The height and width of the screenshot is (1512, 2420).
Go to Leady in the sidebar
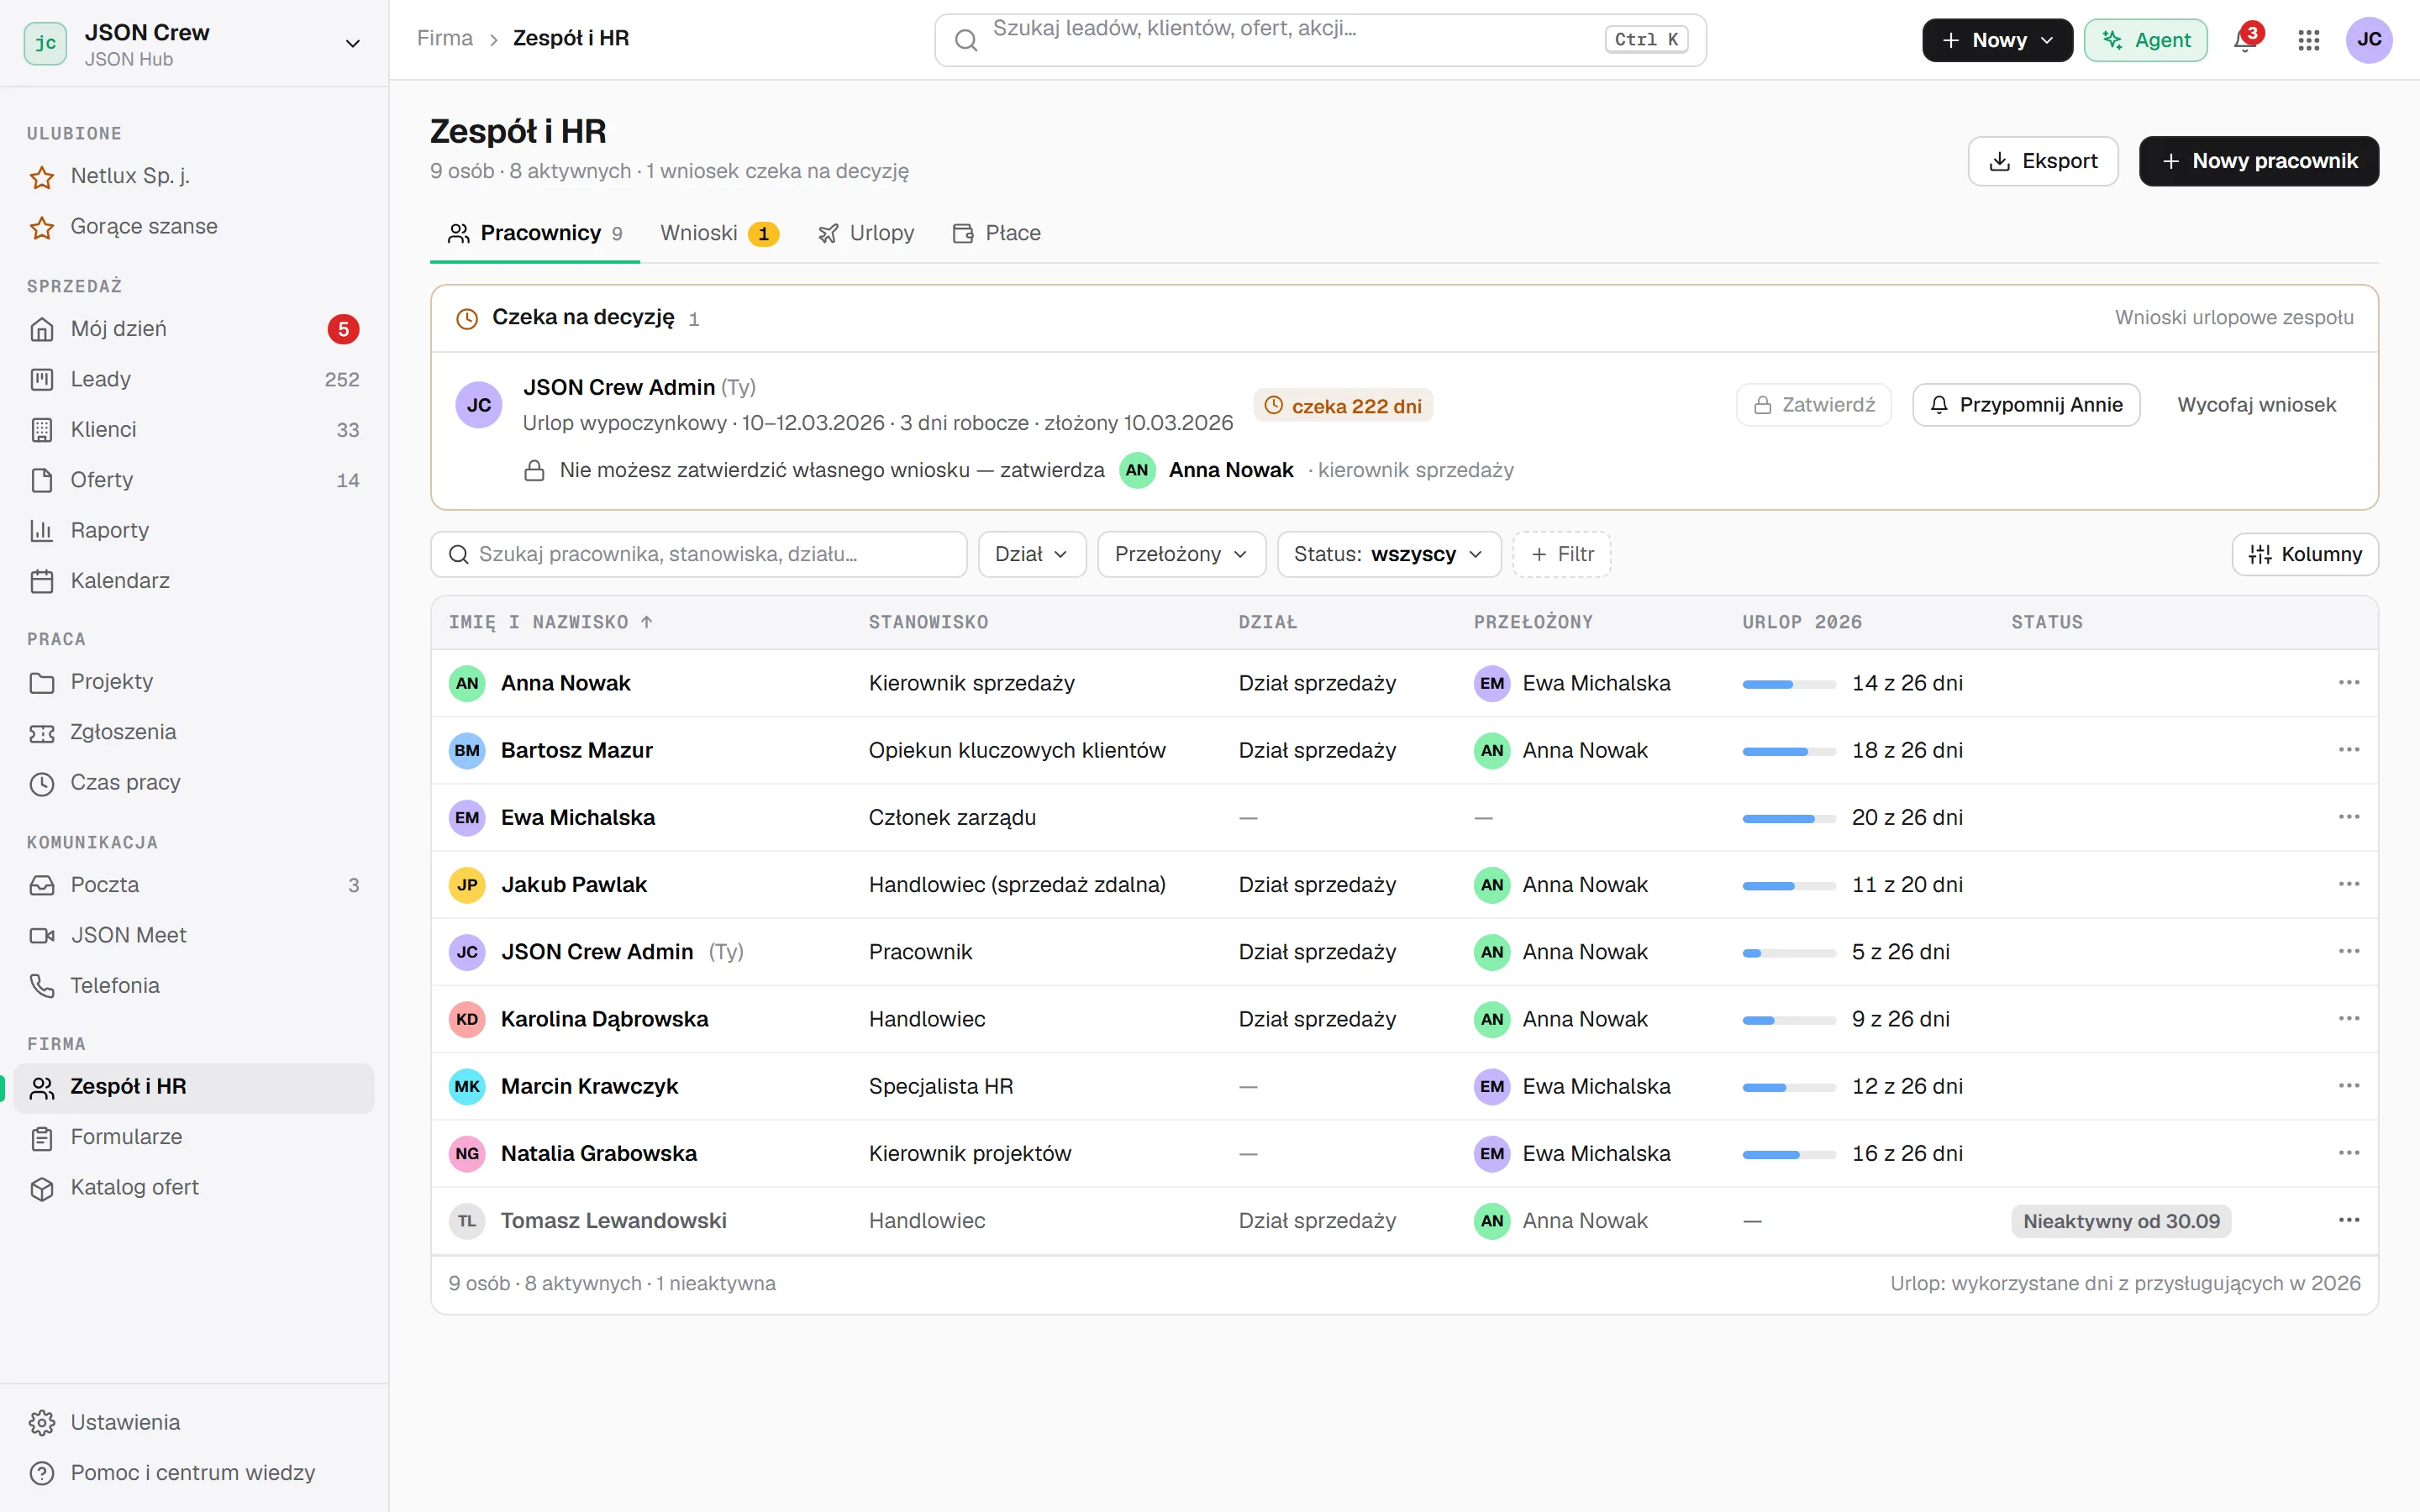click(194, 379)
